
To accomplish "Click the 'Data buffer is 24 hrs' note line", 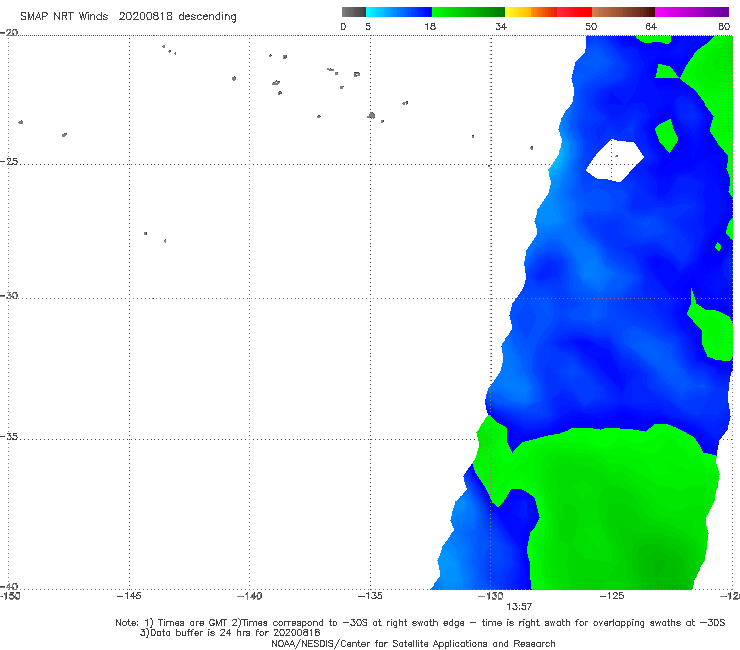I will [x=230, y=633].
